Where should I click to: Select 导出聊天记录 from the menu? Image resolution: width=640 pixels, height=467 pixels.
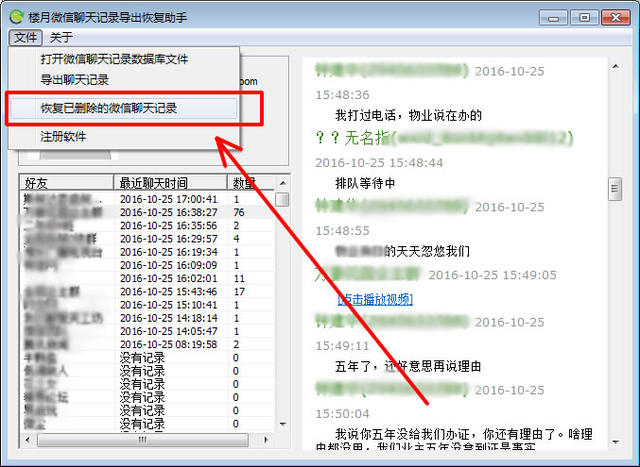coord(75,80)
